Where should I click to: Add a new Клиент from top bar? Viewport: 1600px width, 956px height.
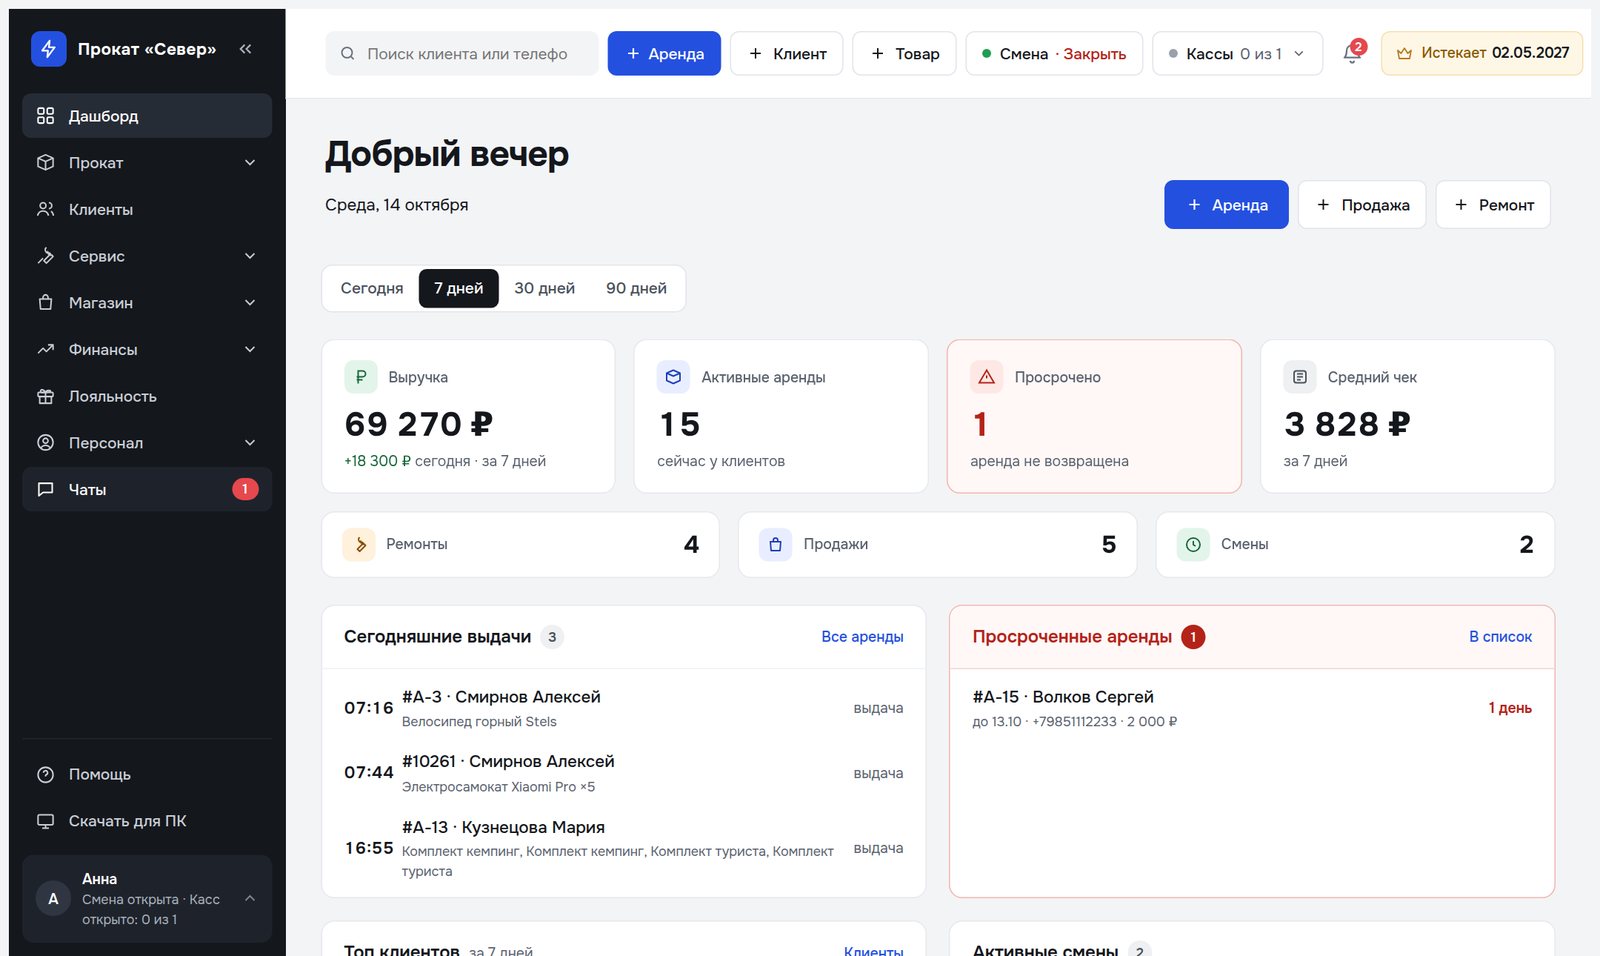(x=786, y=53)
